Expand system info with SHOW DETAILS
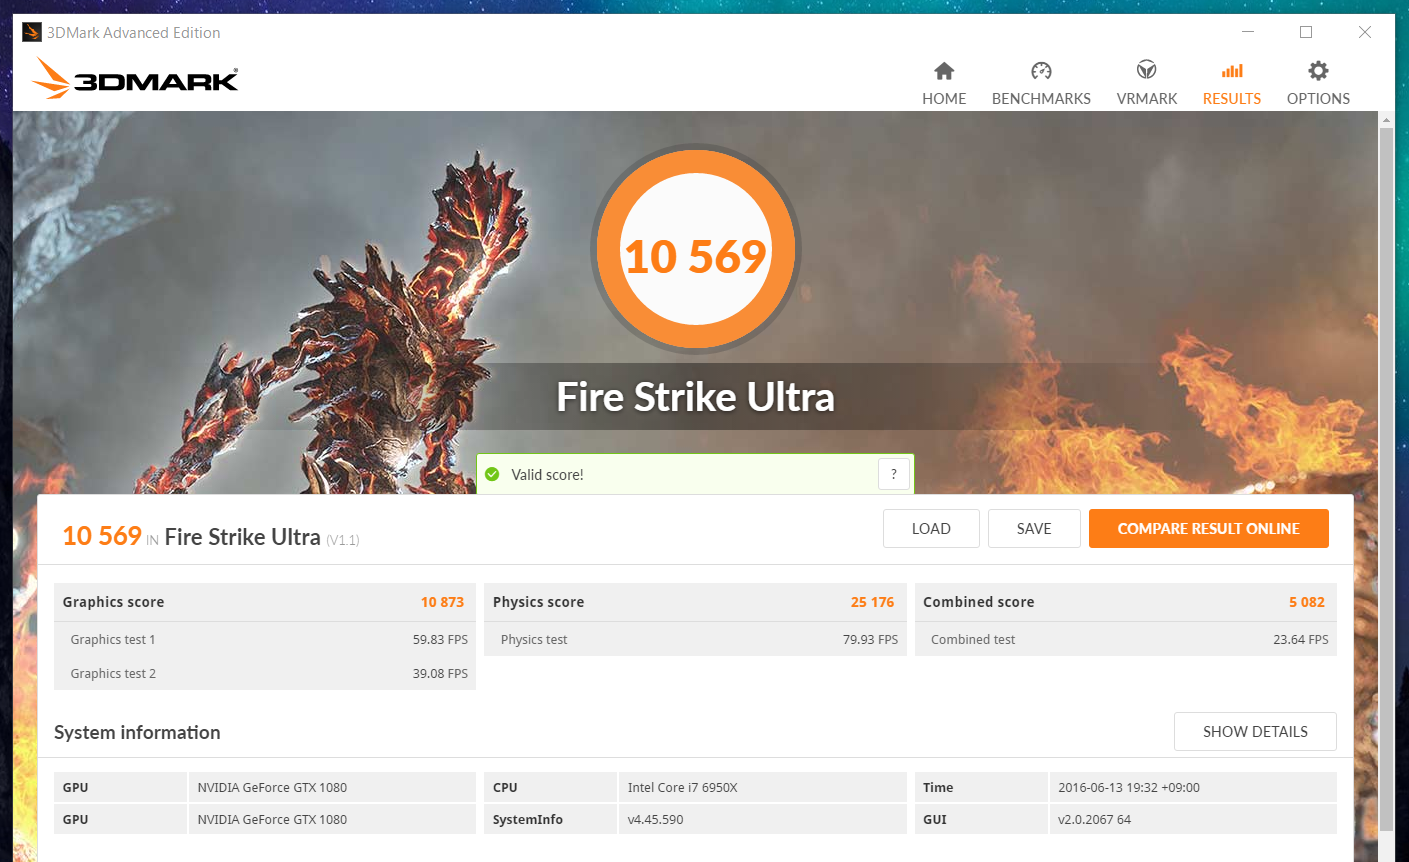The width and height of the screenshot is (1409, 862). (x=1255, y=732)
